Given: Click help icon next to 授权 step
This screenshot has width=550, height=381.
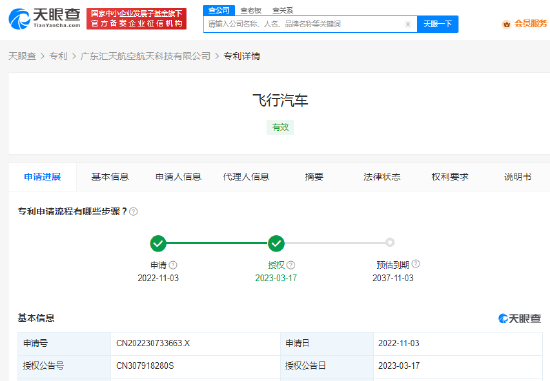Looking at the screenshot, I should click(291, 265).
